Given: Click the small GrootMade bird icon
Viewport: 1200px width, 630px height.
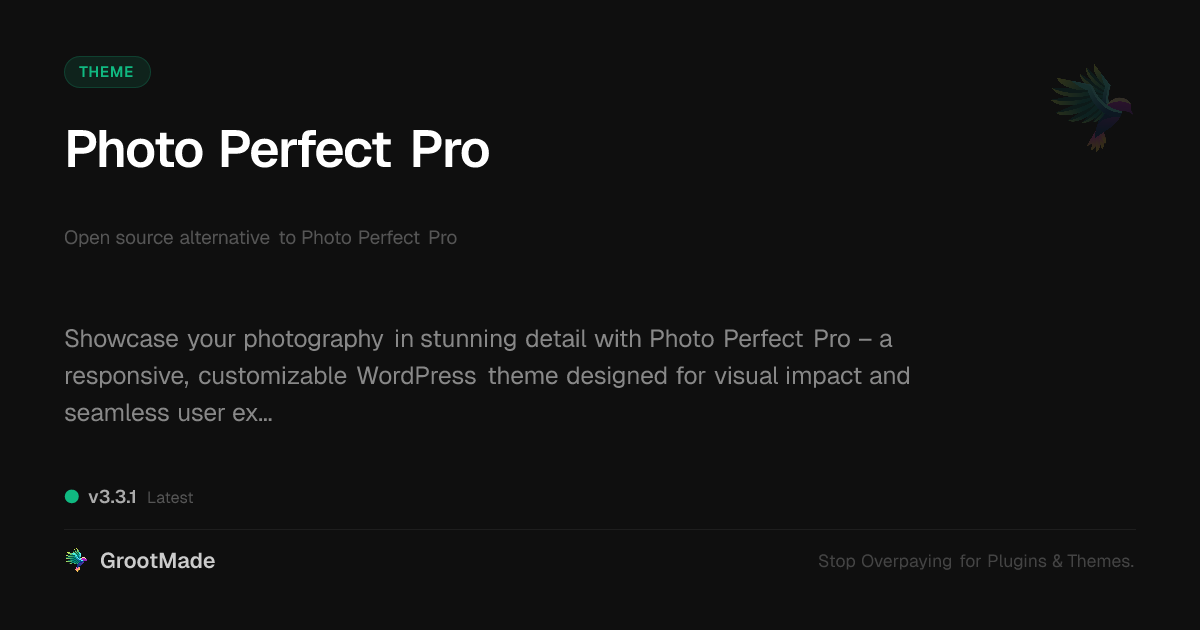Looking at the screenshot, I should (x=76, y=561).
